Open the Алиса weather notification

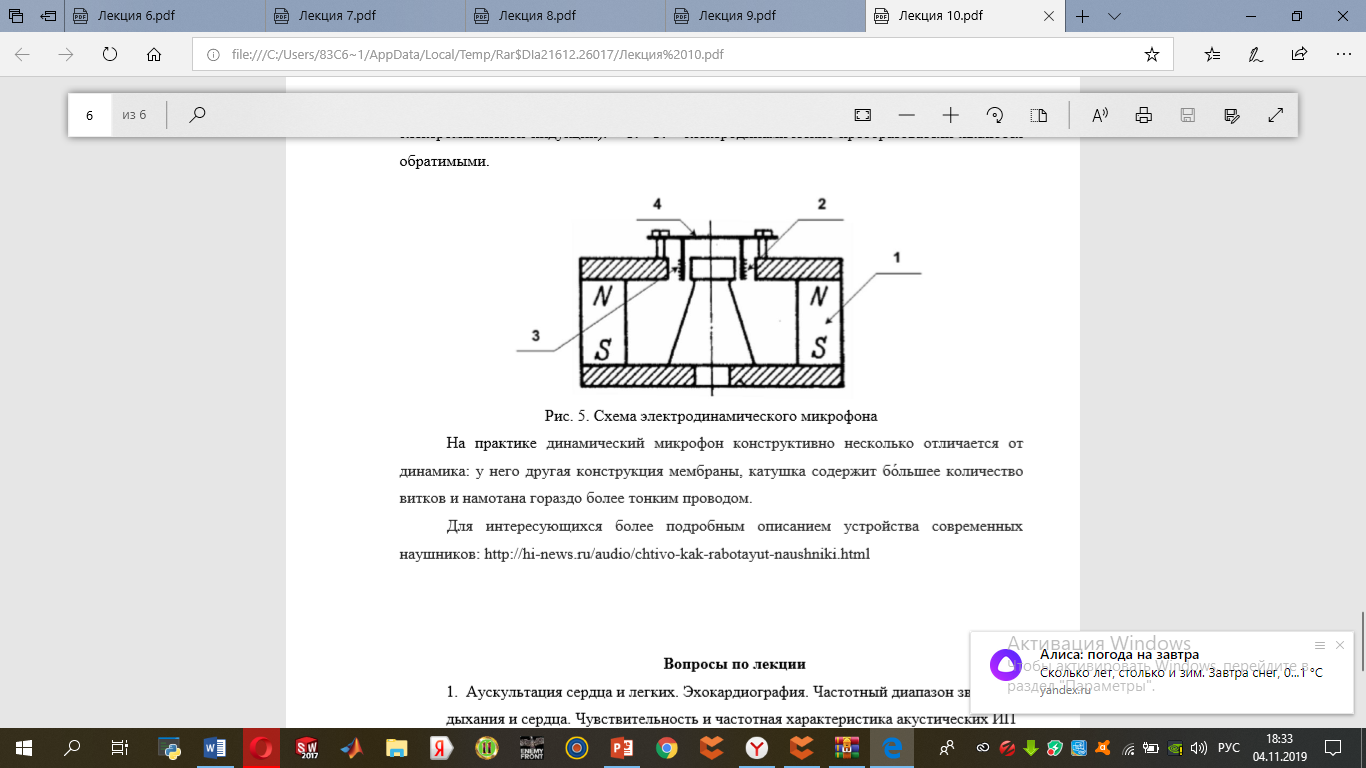coord(1163,672)
